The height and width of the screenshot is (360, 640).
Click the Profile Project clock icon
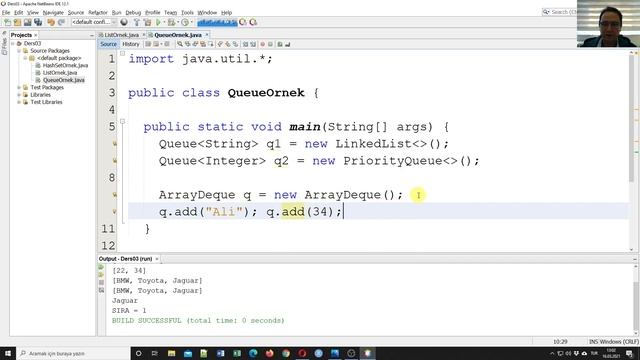[x=185, y=22]
